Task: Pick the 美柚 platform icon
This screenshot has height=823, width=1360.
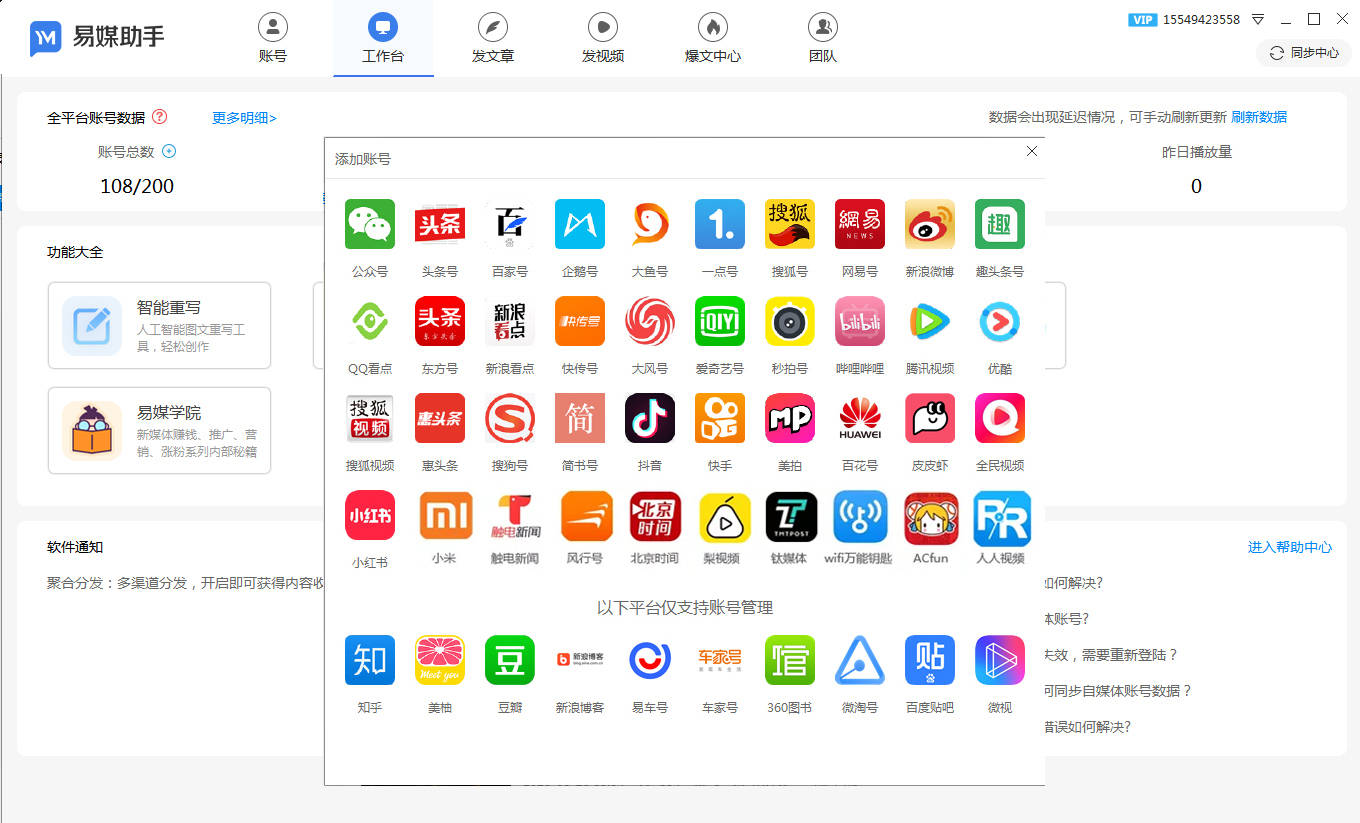Action: (440, 660)
